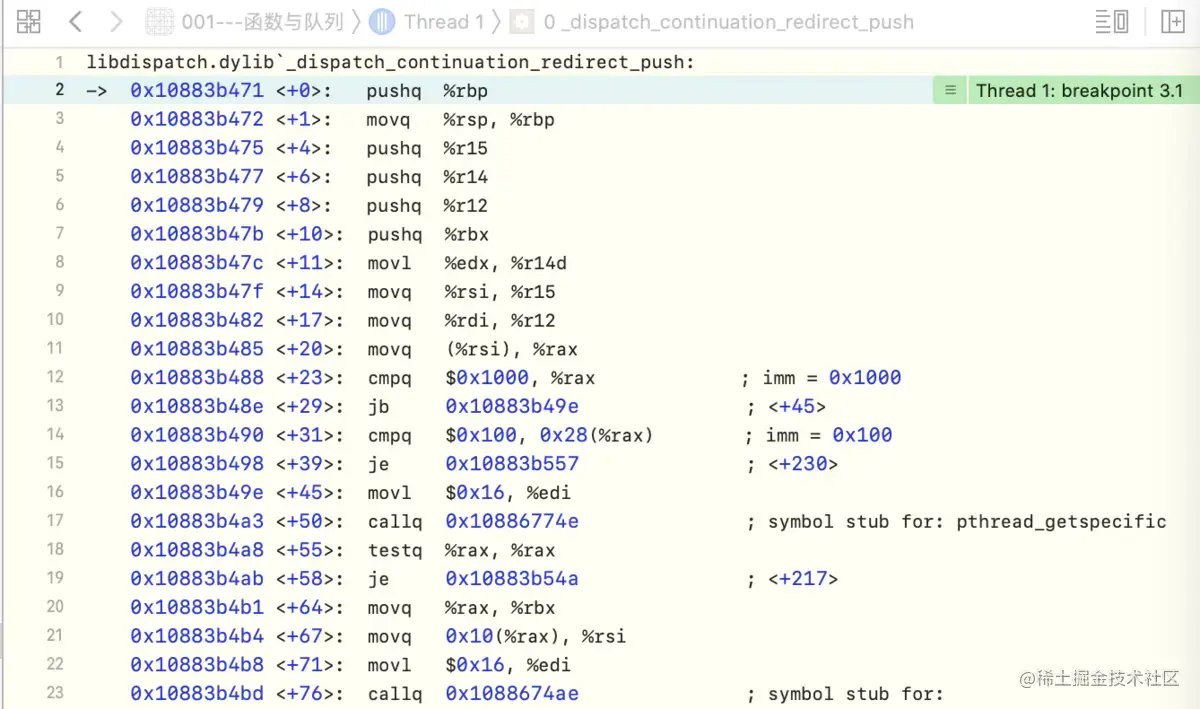Add a new editor pane
This screenshot has height=709, width=1200.
click(1172, 21)
